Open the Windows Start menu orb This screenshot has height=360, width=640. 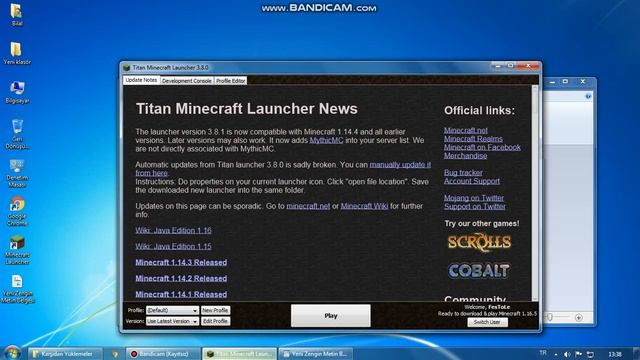coord(12,353)
